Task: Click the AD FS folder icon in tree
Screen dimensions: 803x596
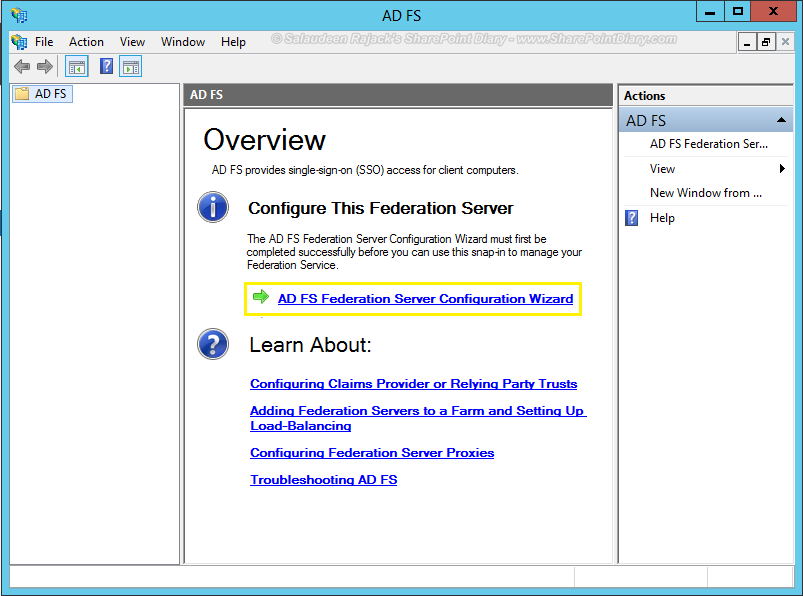Action: point(22,94)
